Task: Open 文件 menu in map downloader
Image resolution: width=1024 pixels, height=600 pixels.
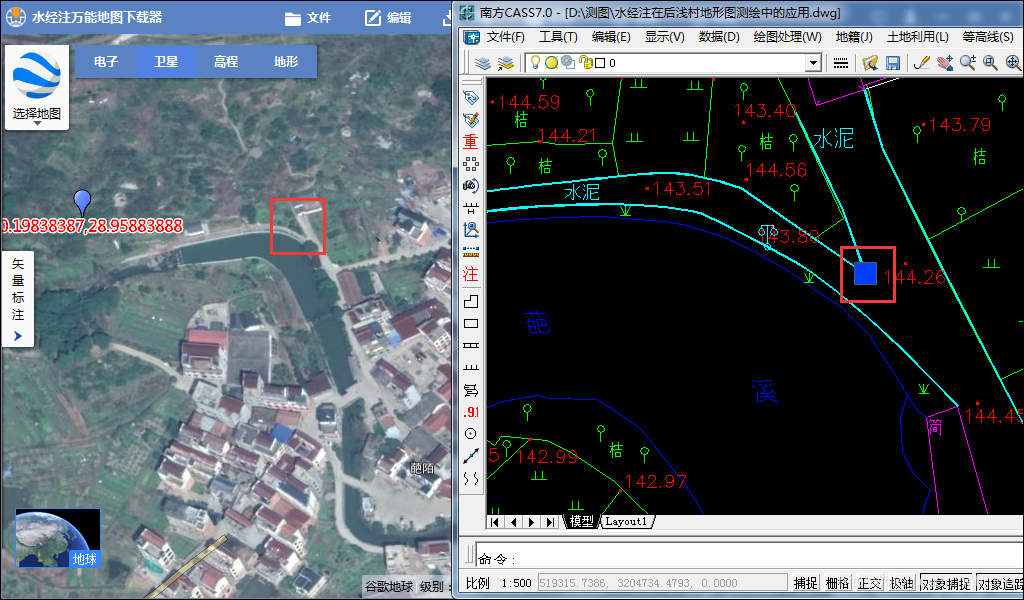Action: (x=308, y=18)
